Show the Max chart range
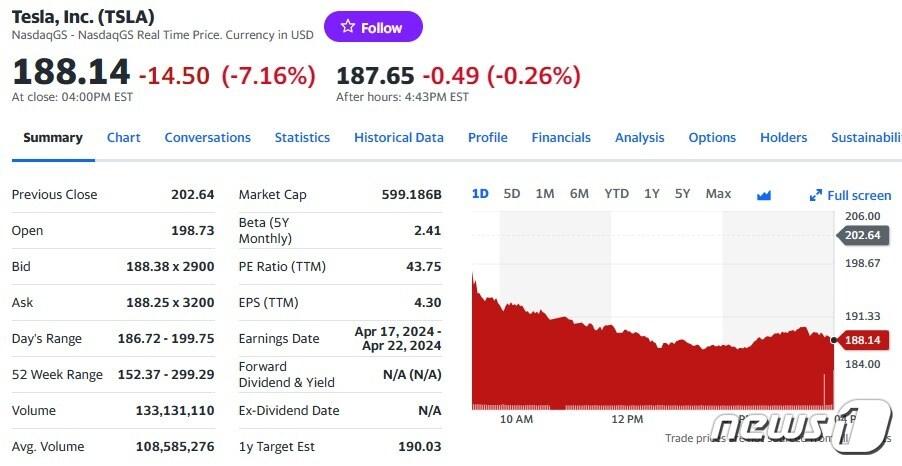 (718, 194)
